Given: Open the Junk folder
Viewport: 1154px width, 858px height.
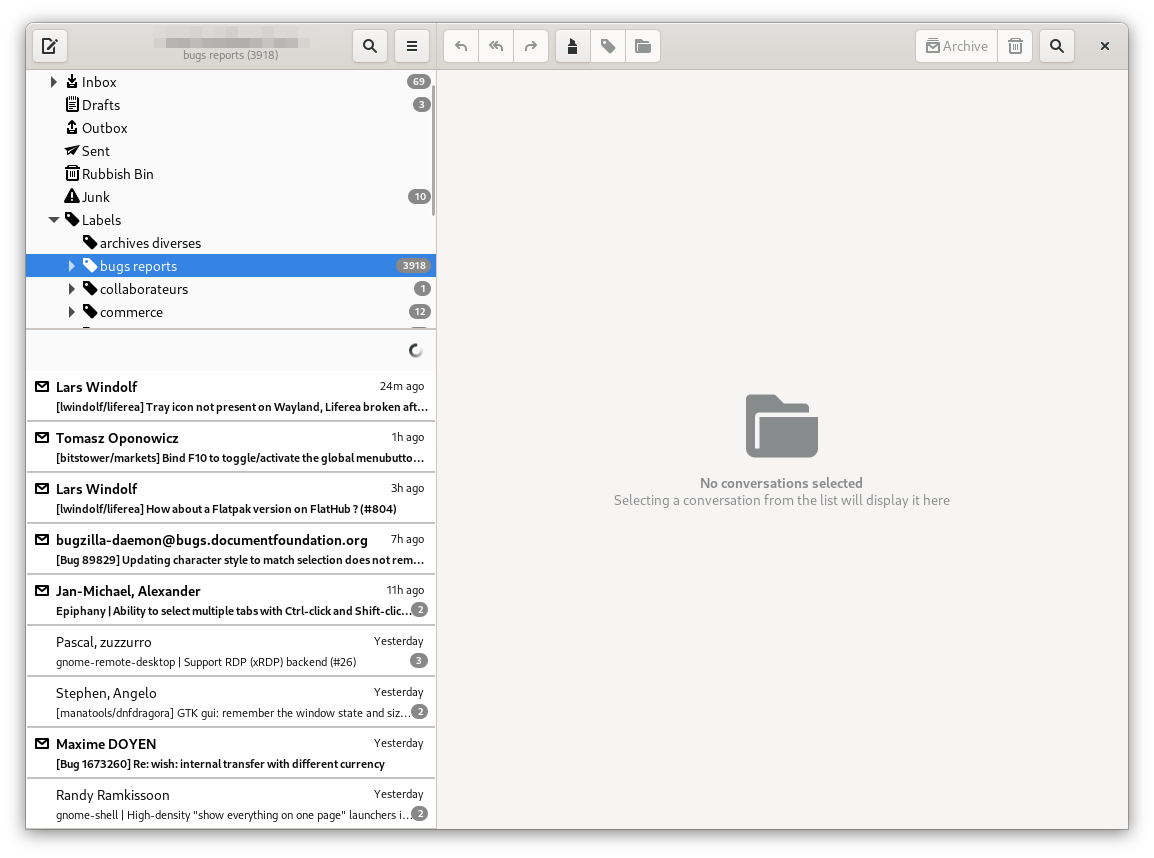Looking at the screenshot, I should [95, 196].
